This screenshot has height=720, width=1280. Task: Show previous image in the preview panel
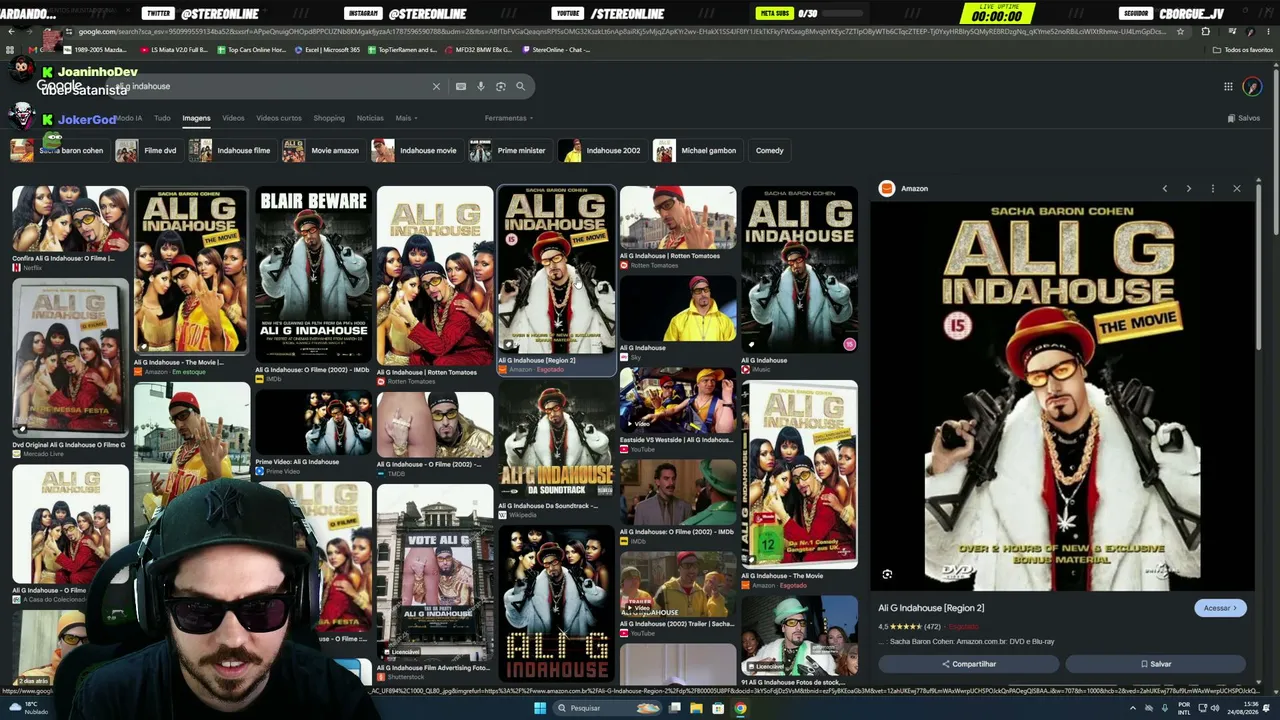coord(1165,189)
